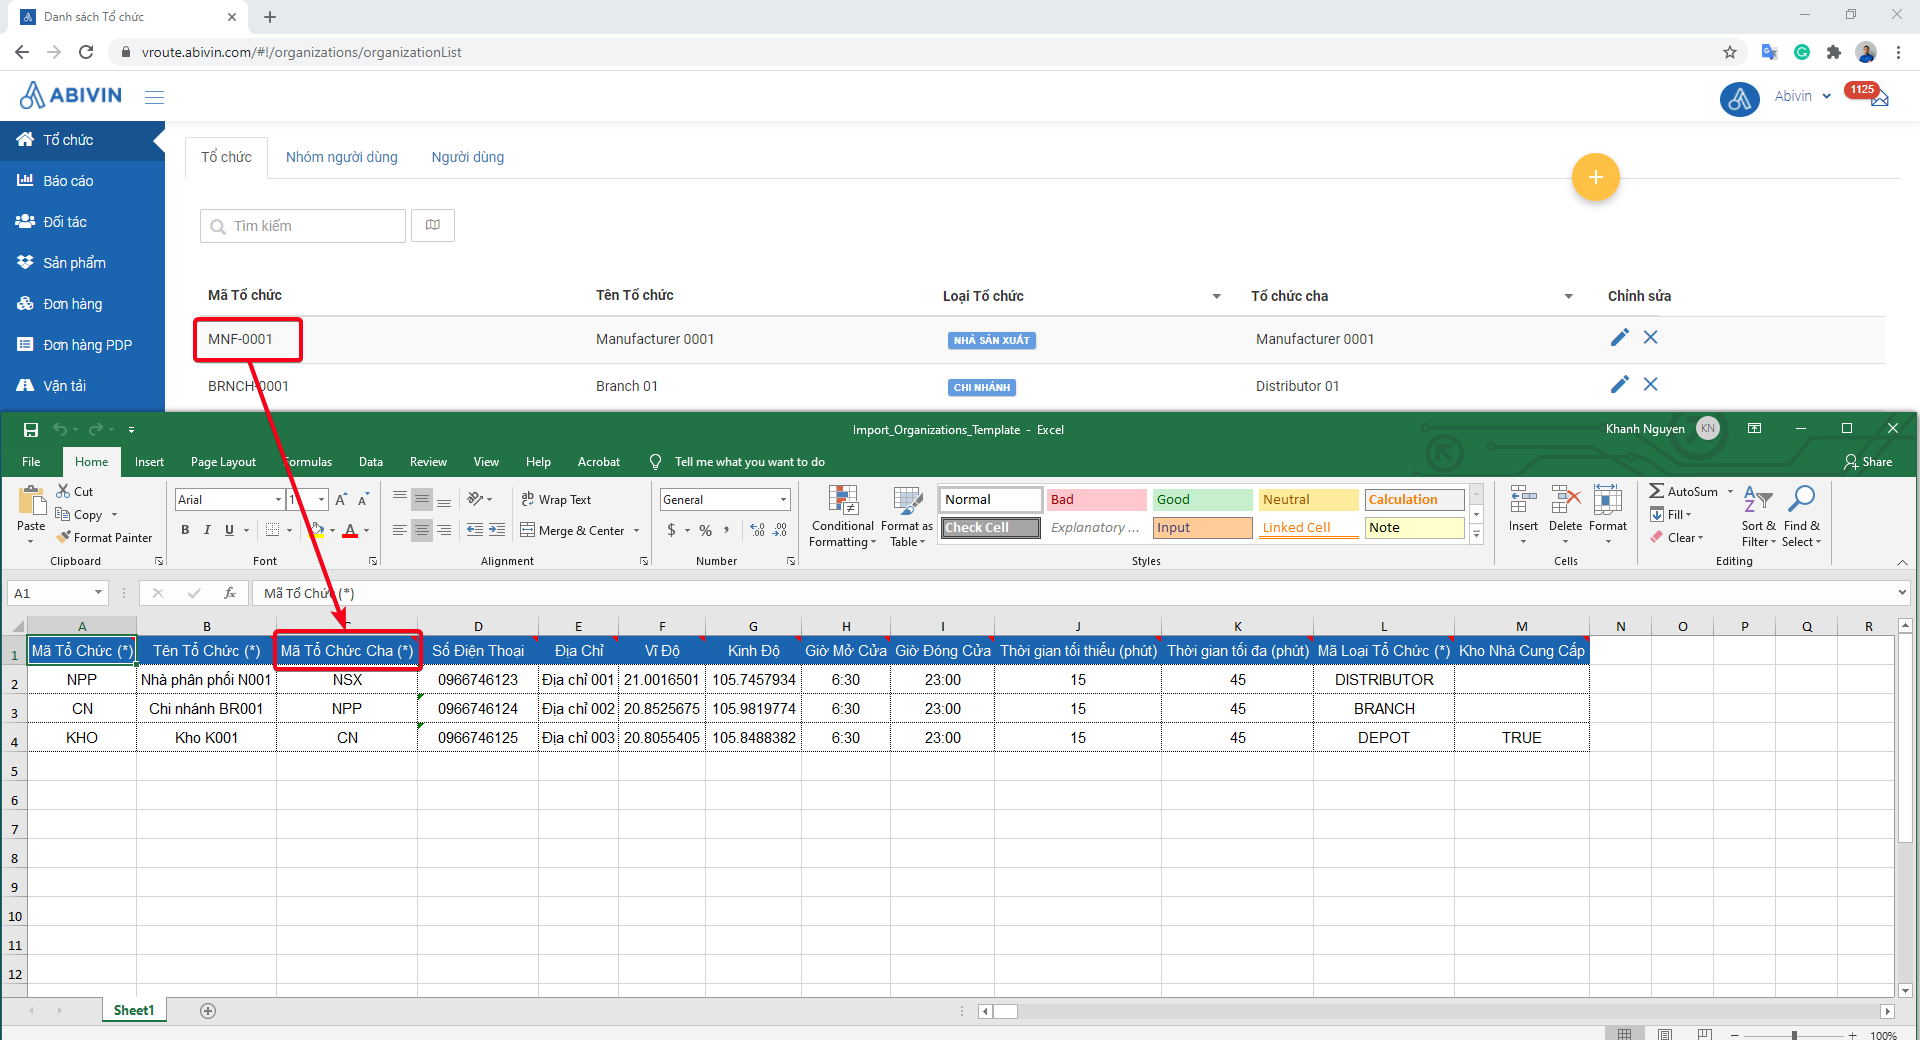The height and width of the screenshot is (1040, 1920).
Task: Click the insert function fx icon
Action: (230, 593)
